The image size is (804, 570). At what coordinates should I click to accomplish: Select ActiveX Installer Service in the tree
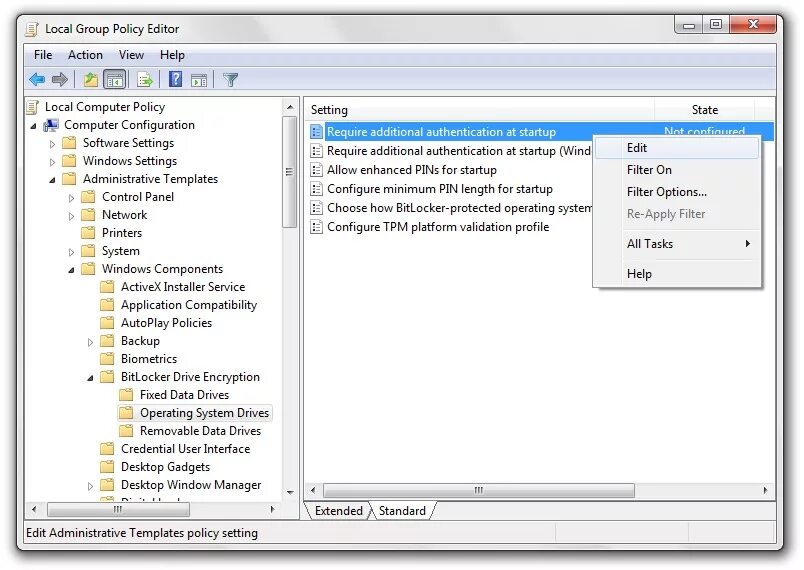(x=183, y=287)
